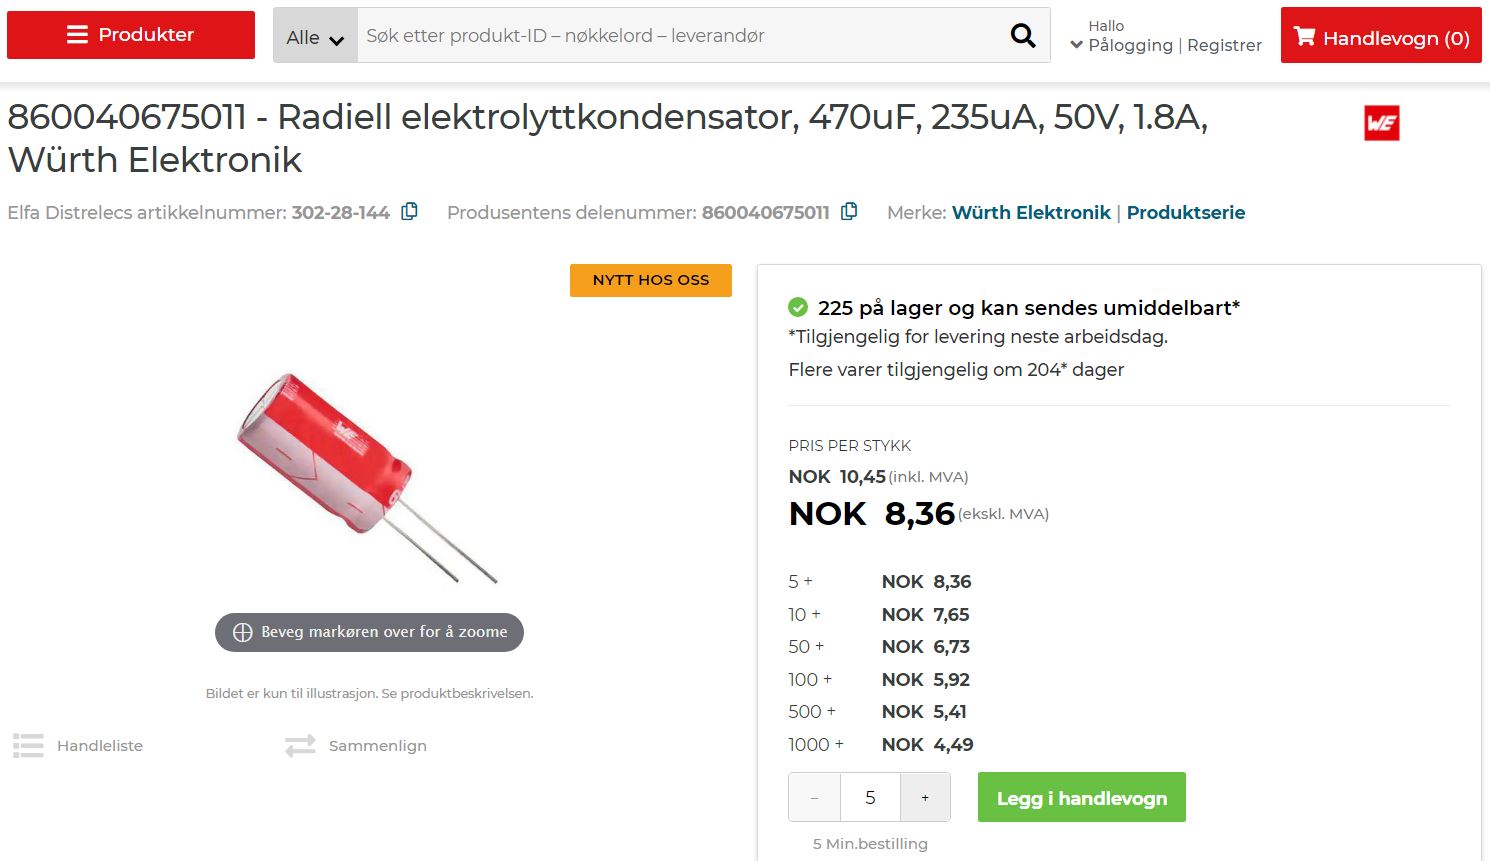Click the search magnifier icon

1023,36
